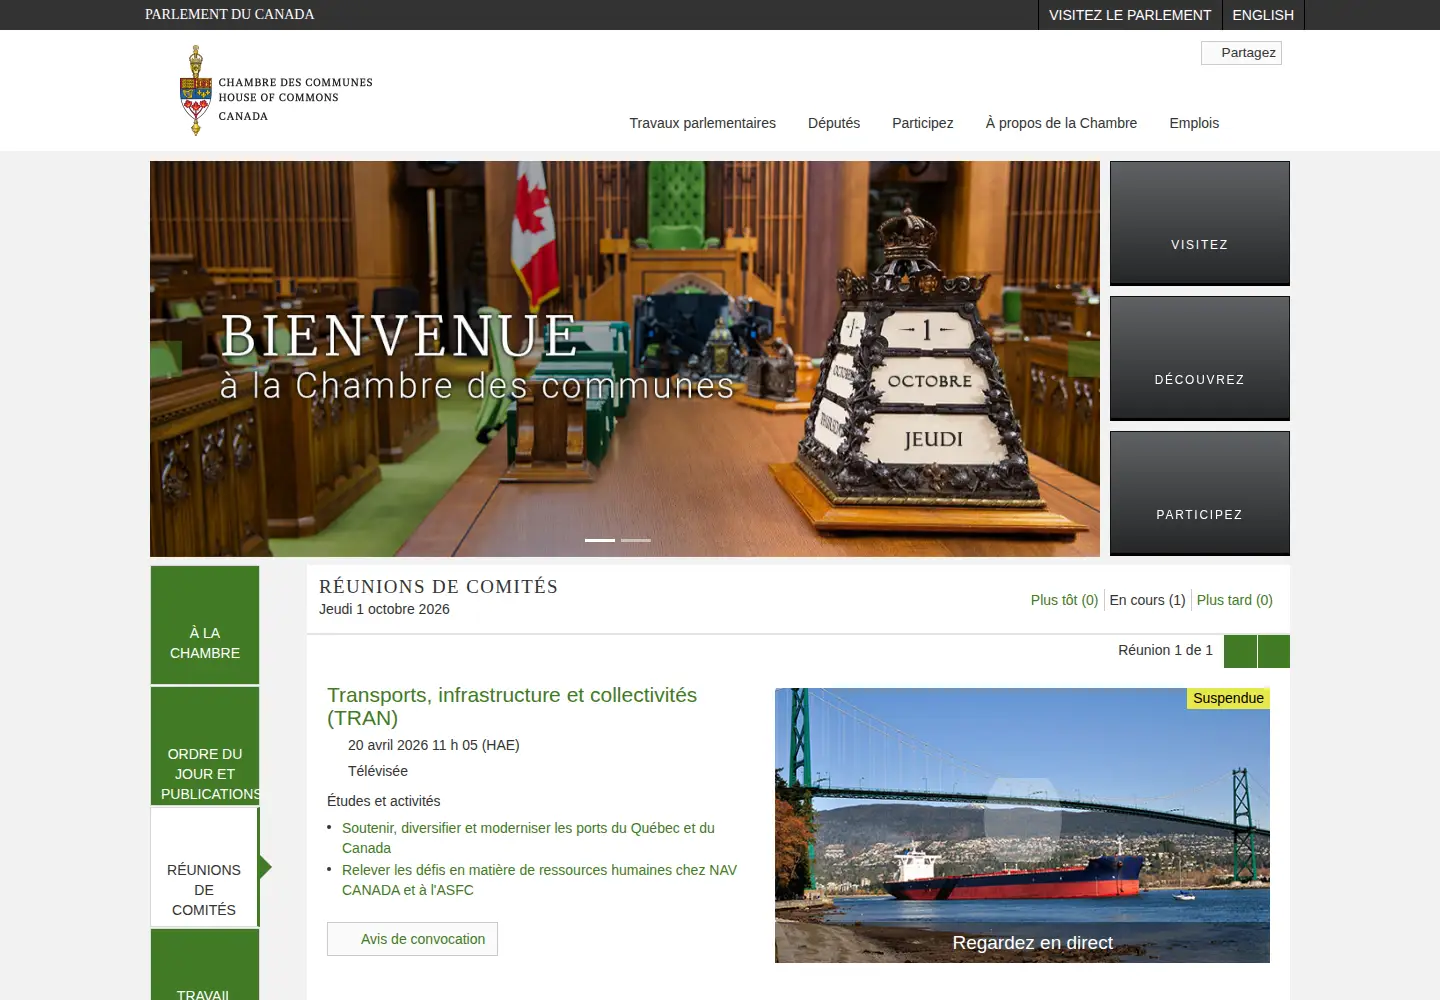Screen dimensions: 1440x1000
Task: Click the 'Réunion 1 de 1' counter text
Action: [x=1165, y=650]
